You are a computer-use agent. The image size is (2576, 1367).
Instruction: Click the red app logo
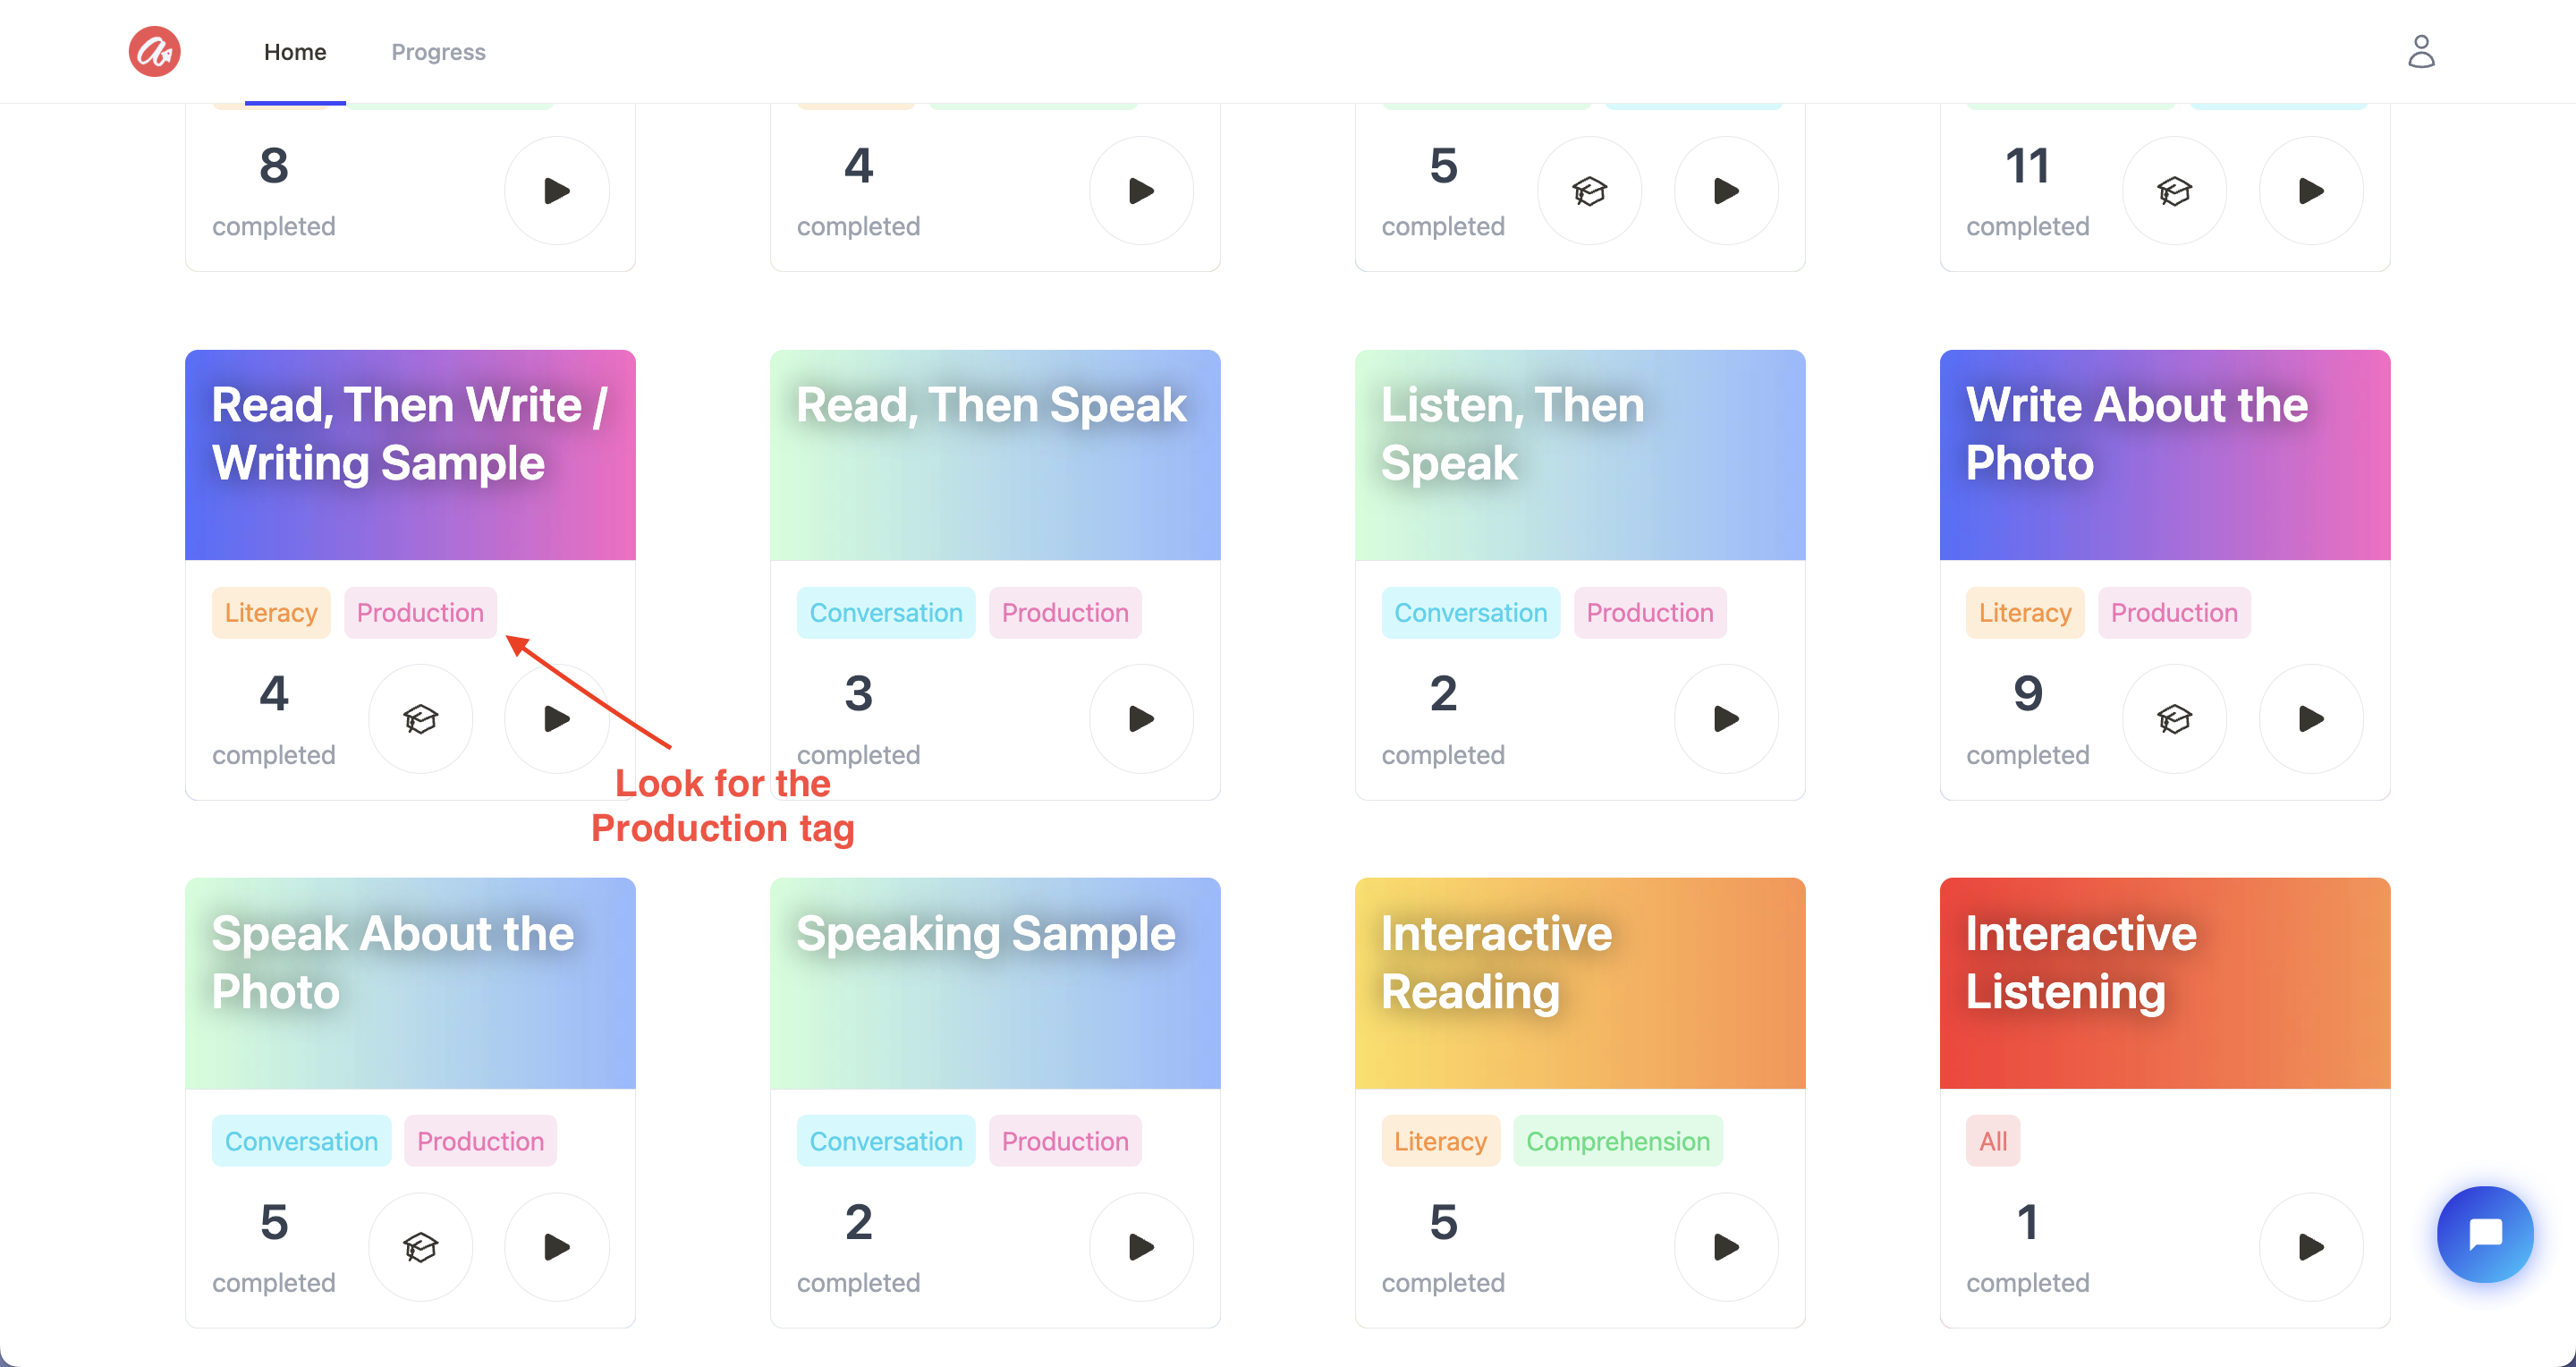coord(154,51)
